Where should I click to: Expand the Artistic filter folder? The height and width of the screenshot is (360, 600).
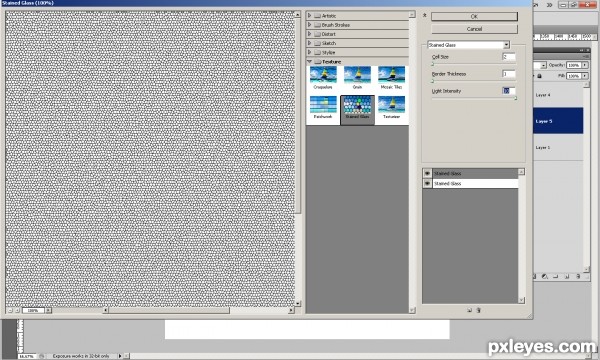click(310, 15)
